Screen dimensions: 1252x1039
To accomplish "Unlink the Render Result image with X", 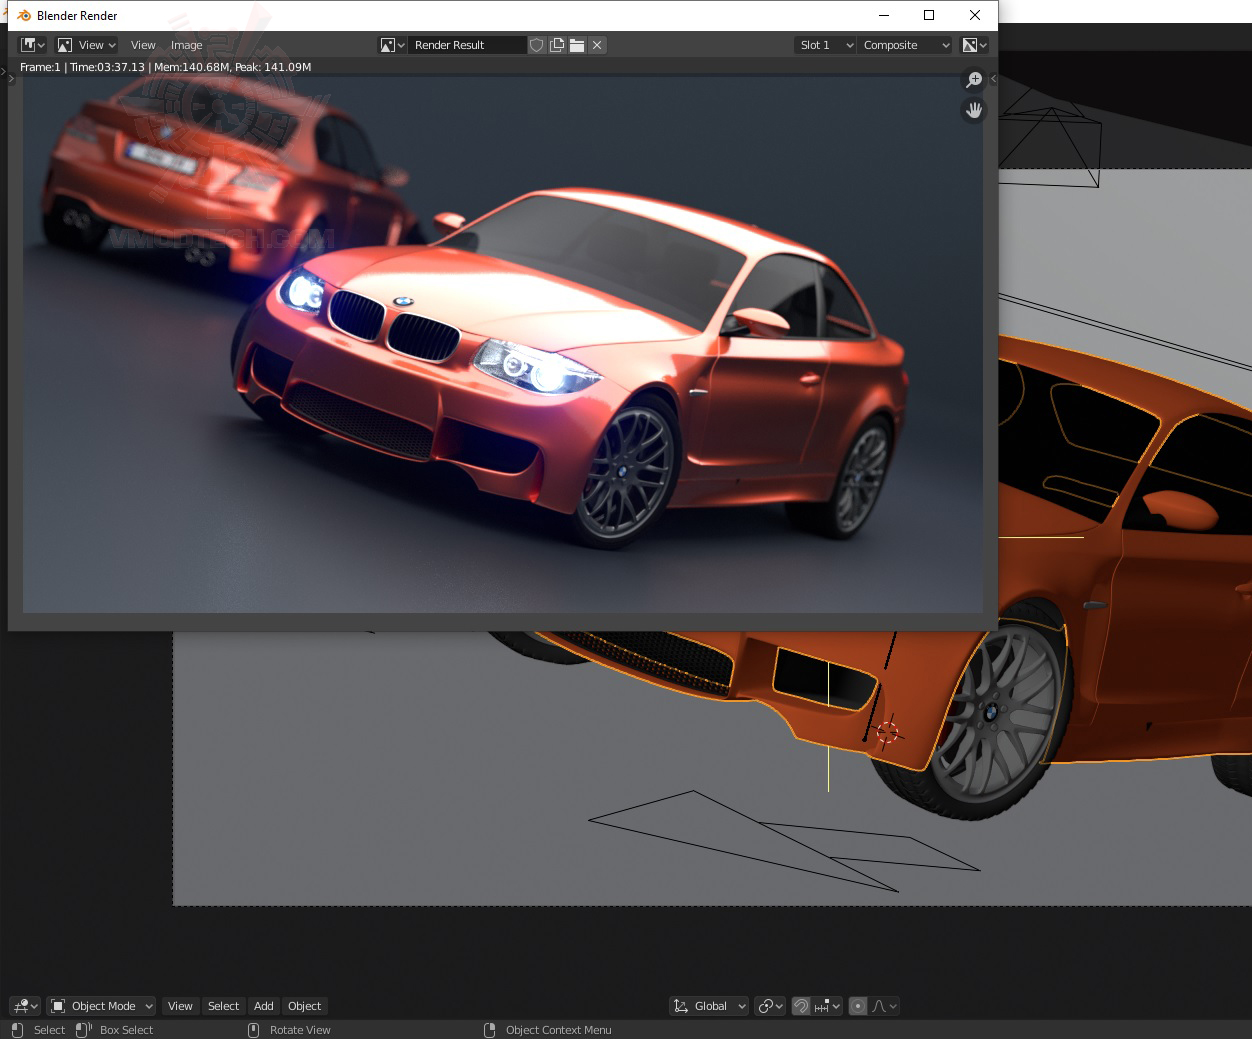I will 597,45.
